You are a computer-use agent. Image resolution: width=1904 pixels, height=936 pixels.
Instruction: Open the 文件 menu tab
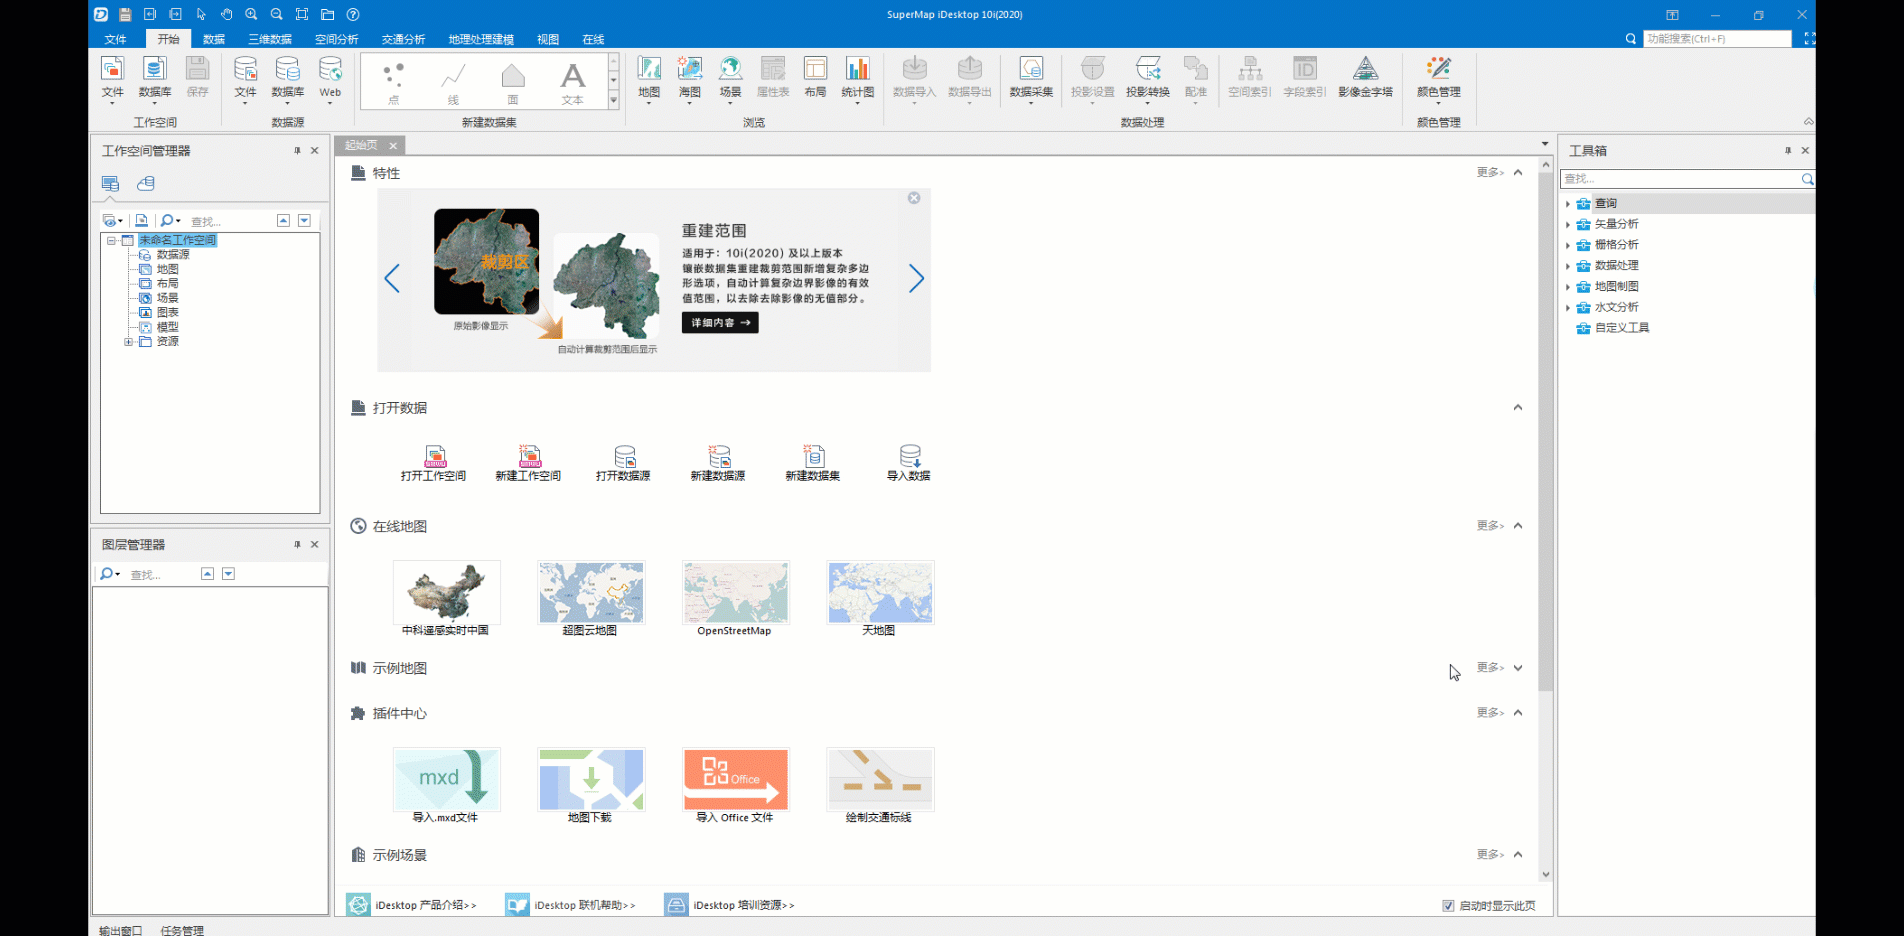[116, 39]
